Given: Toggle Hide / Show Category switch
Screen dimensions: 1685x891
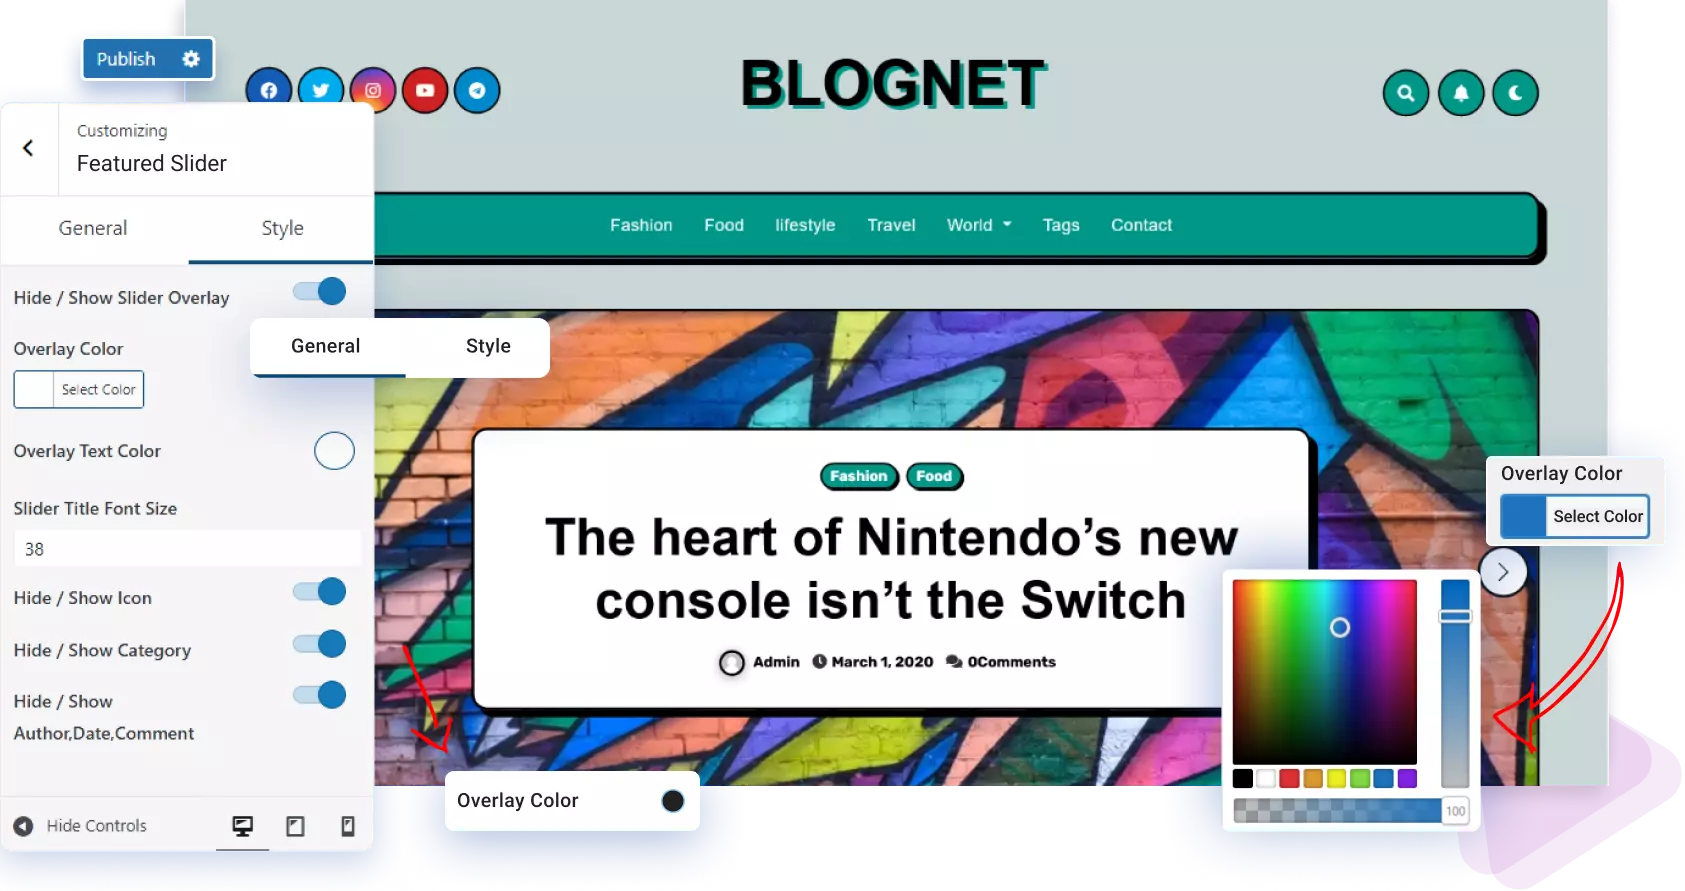Looking at the screenshot, I should pyautogui.click(x=320, y=644).
